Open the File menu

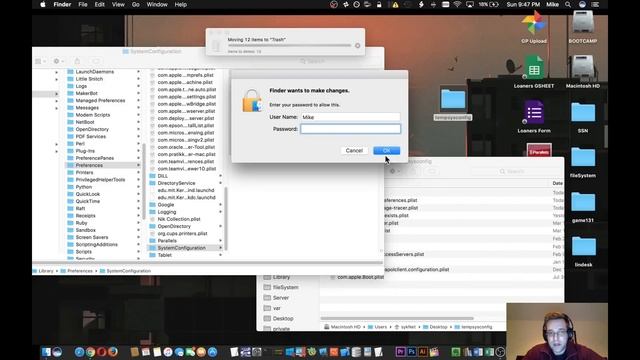coord(83,4)
